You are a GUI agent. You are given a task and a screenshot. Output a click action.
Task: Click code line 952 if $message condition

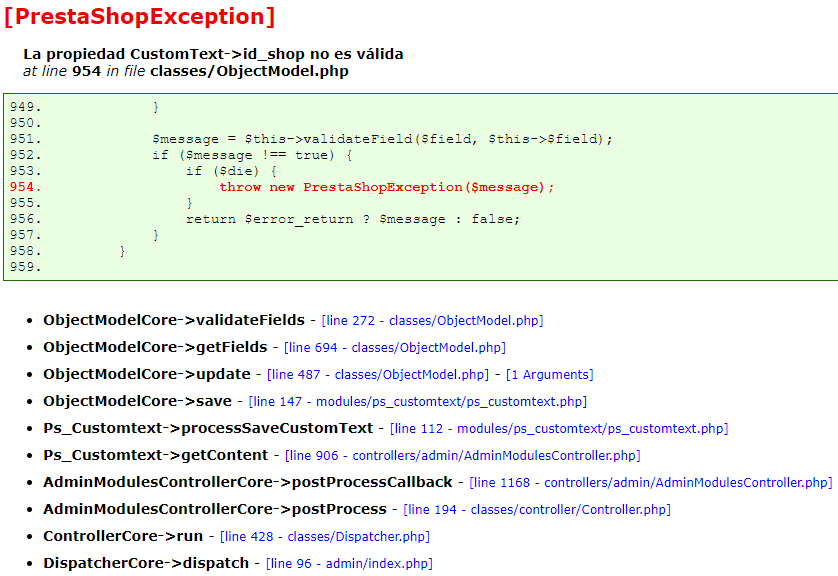click(252, 155)
